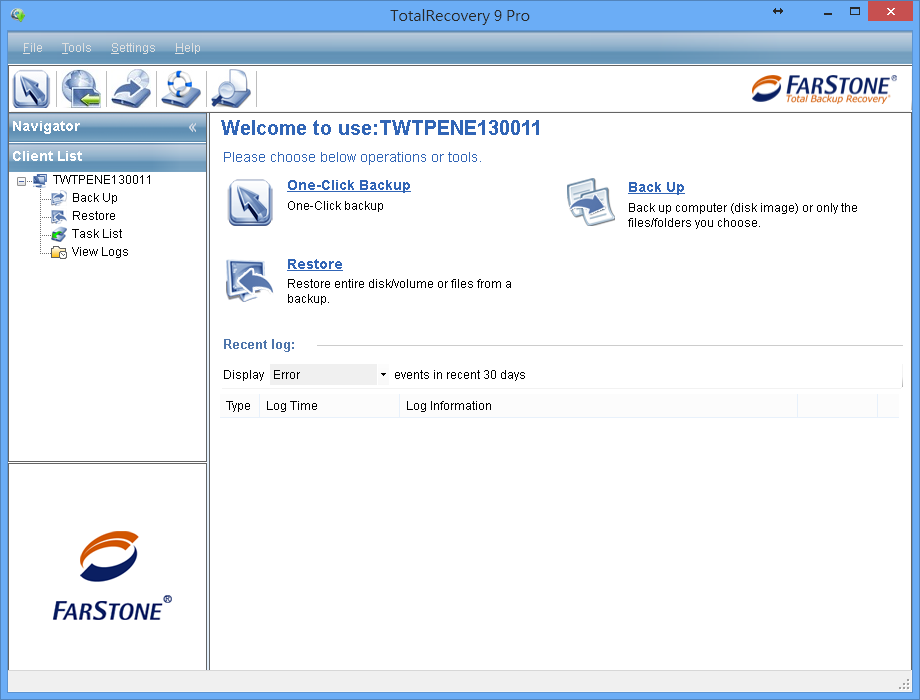Screen dimensions: 920x700
Task: Click the One-Click Backup cursor icon
Action: click(248, 200)
